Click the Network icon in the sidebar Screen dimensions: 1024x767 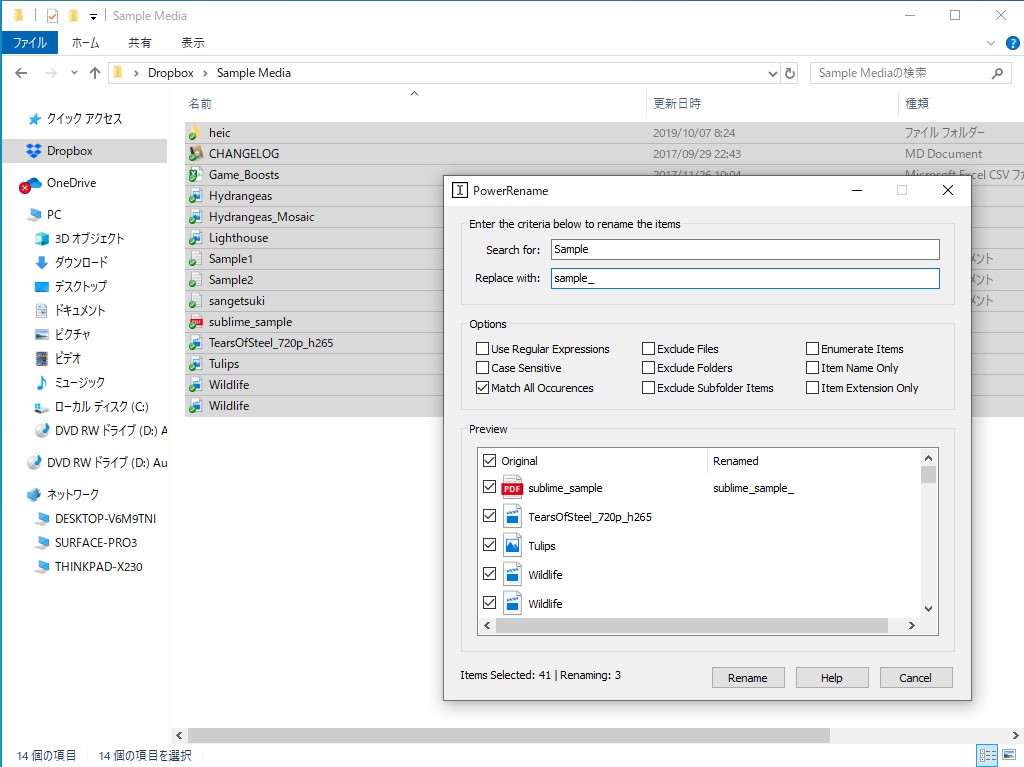(34, 495)
